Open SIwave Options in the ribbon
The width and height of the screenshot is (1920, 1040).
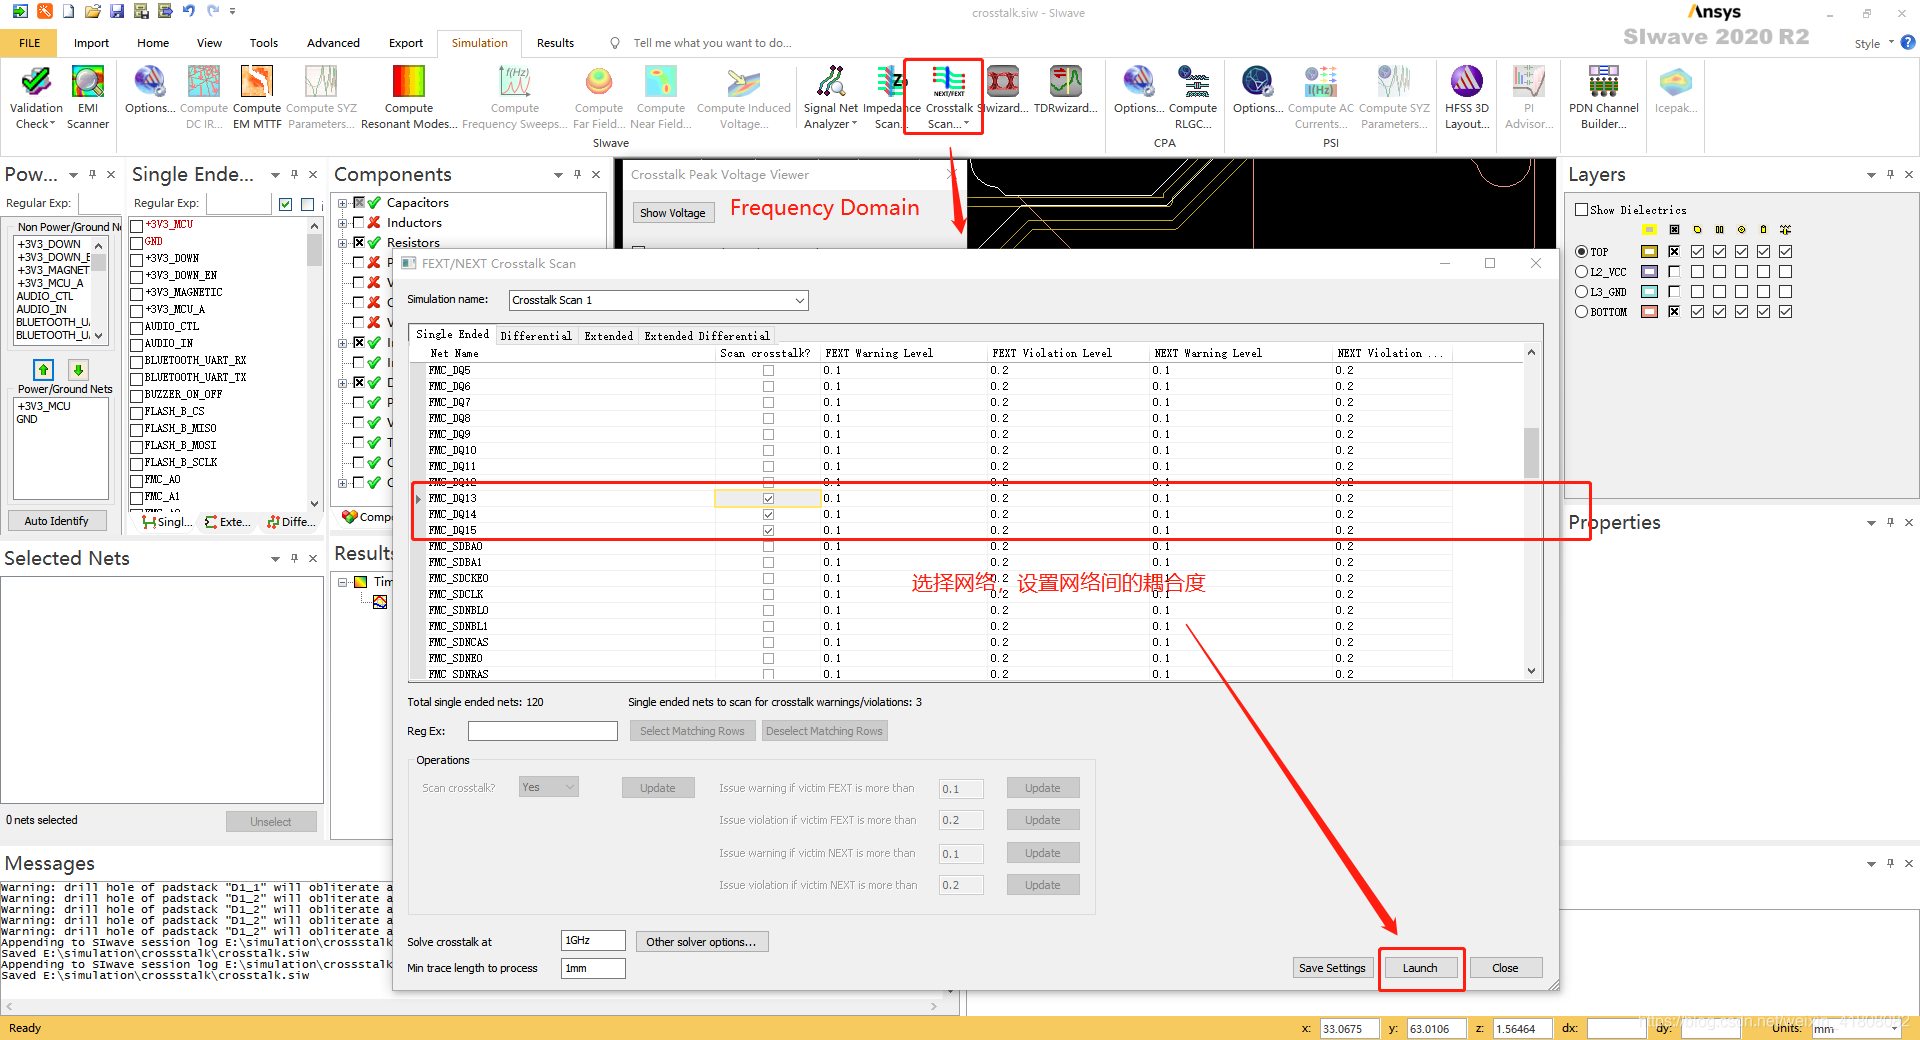pyautogui.click(x=150, y=90)
